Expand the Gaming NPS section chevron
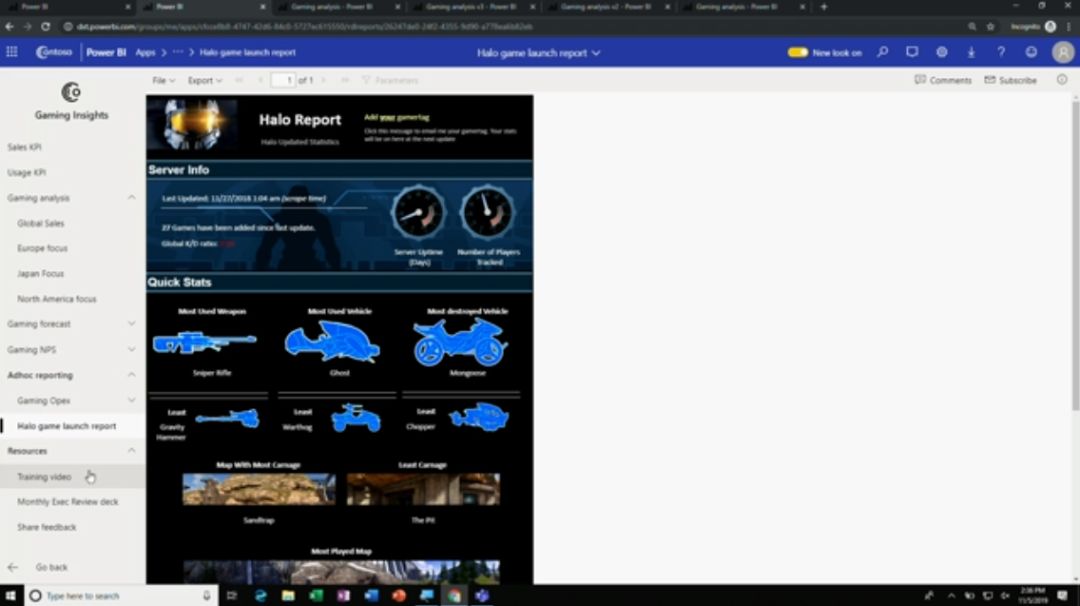Image resolution: width=1080 pixels, height=606 pixels. pos(131,349)
